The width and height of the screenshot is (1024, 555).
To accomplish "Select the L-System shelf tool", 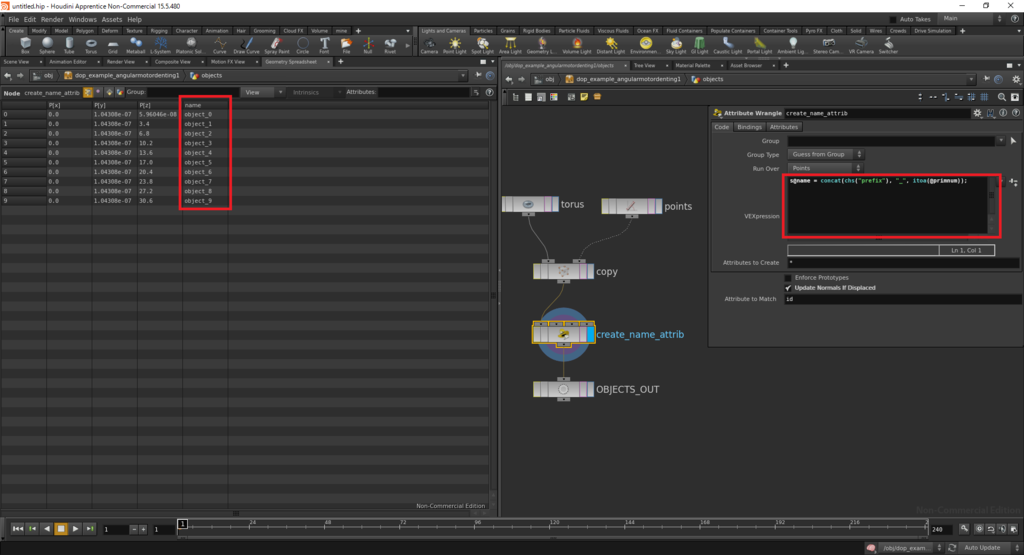I will point(160,45).
